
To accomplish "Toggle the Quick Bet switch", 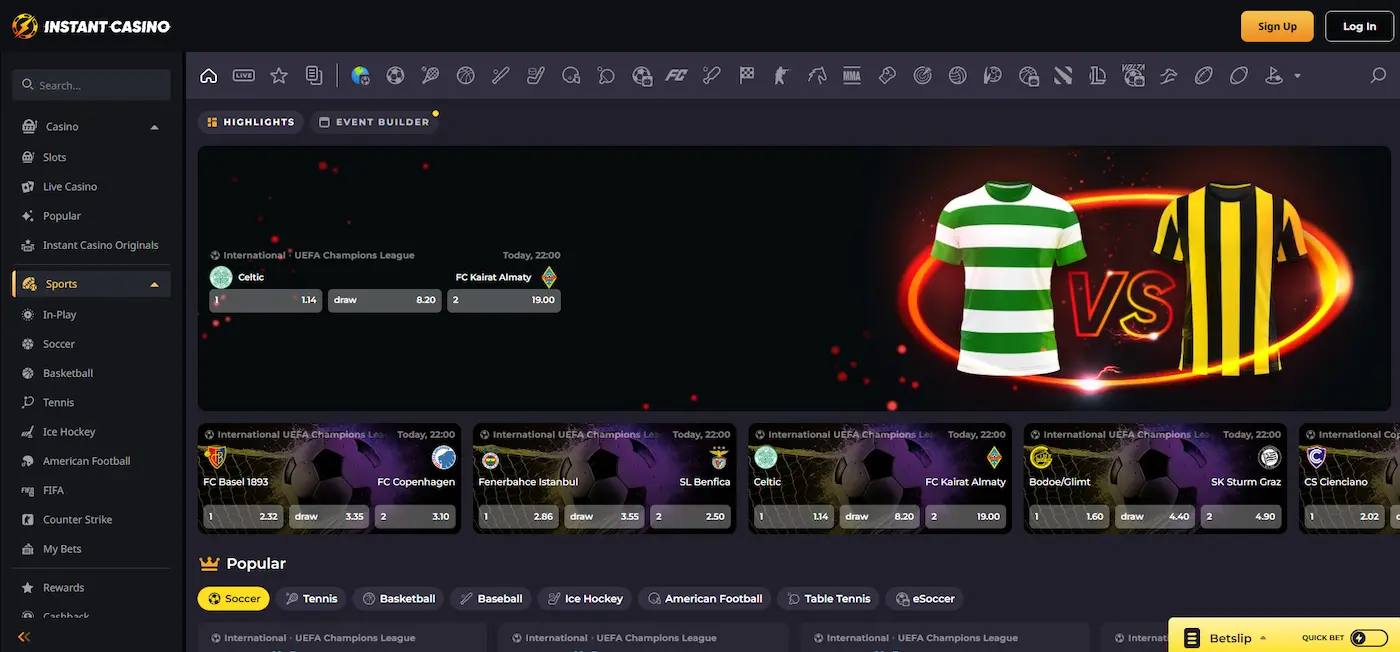I will [x=1368, y=638].
